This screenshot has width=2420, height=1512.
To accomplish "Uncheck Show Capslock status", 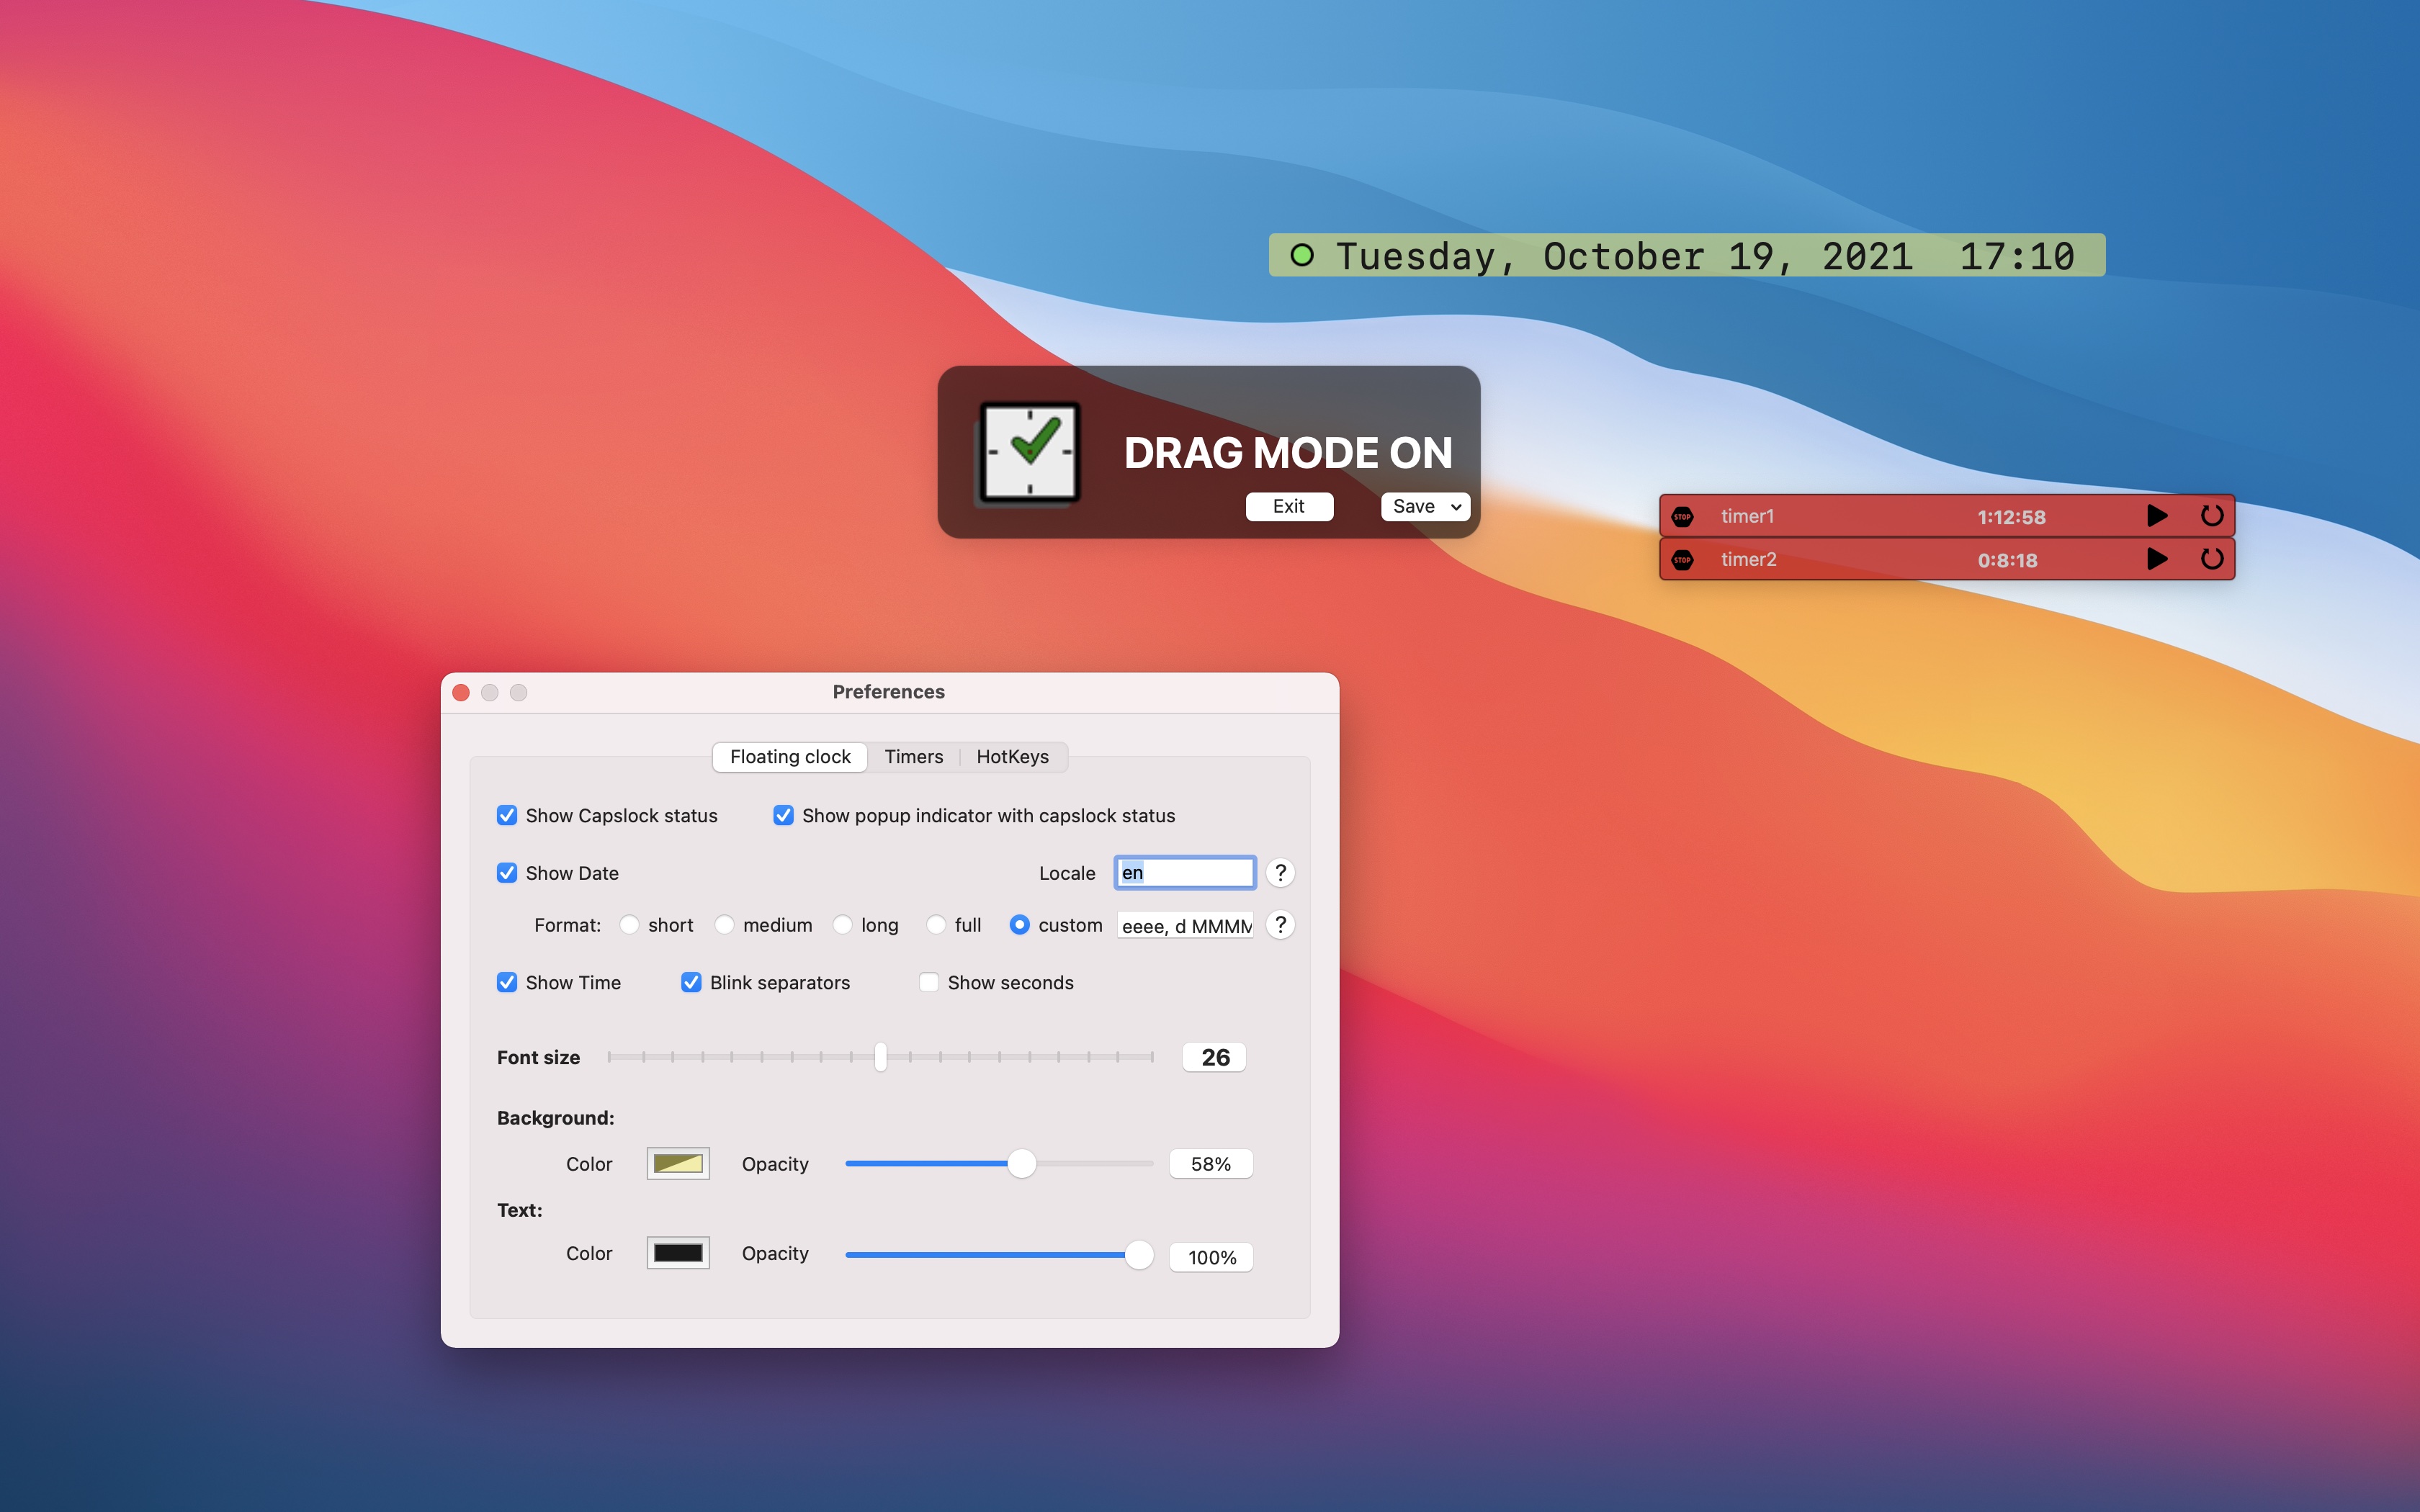I will pos(507,816).
